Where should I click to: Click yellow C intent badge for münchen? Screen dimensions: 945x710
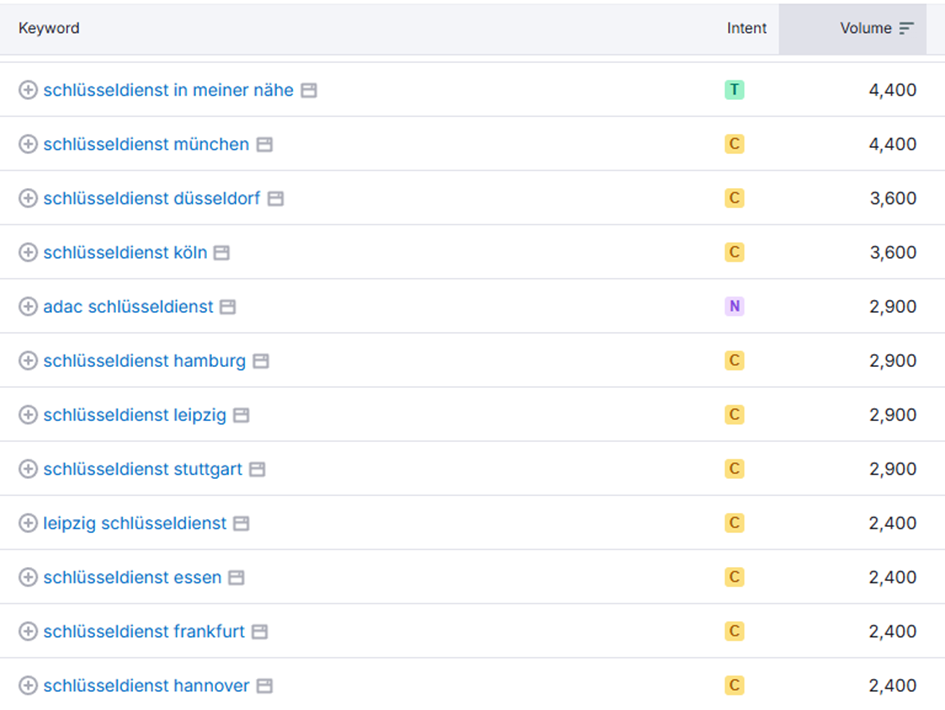coord(734,144)
